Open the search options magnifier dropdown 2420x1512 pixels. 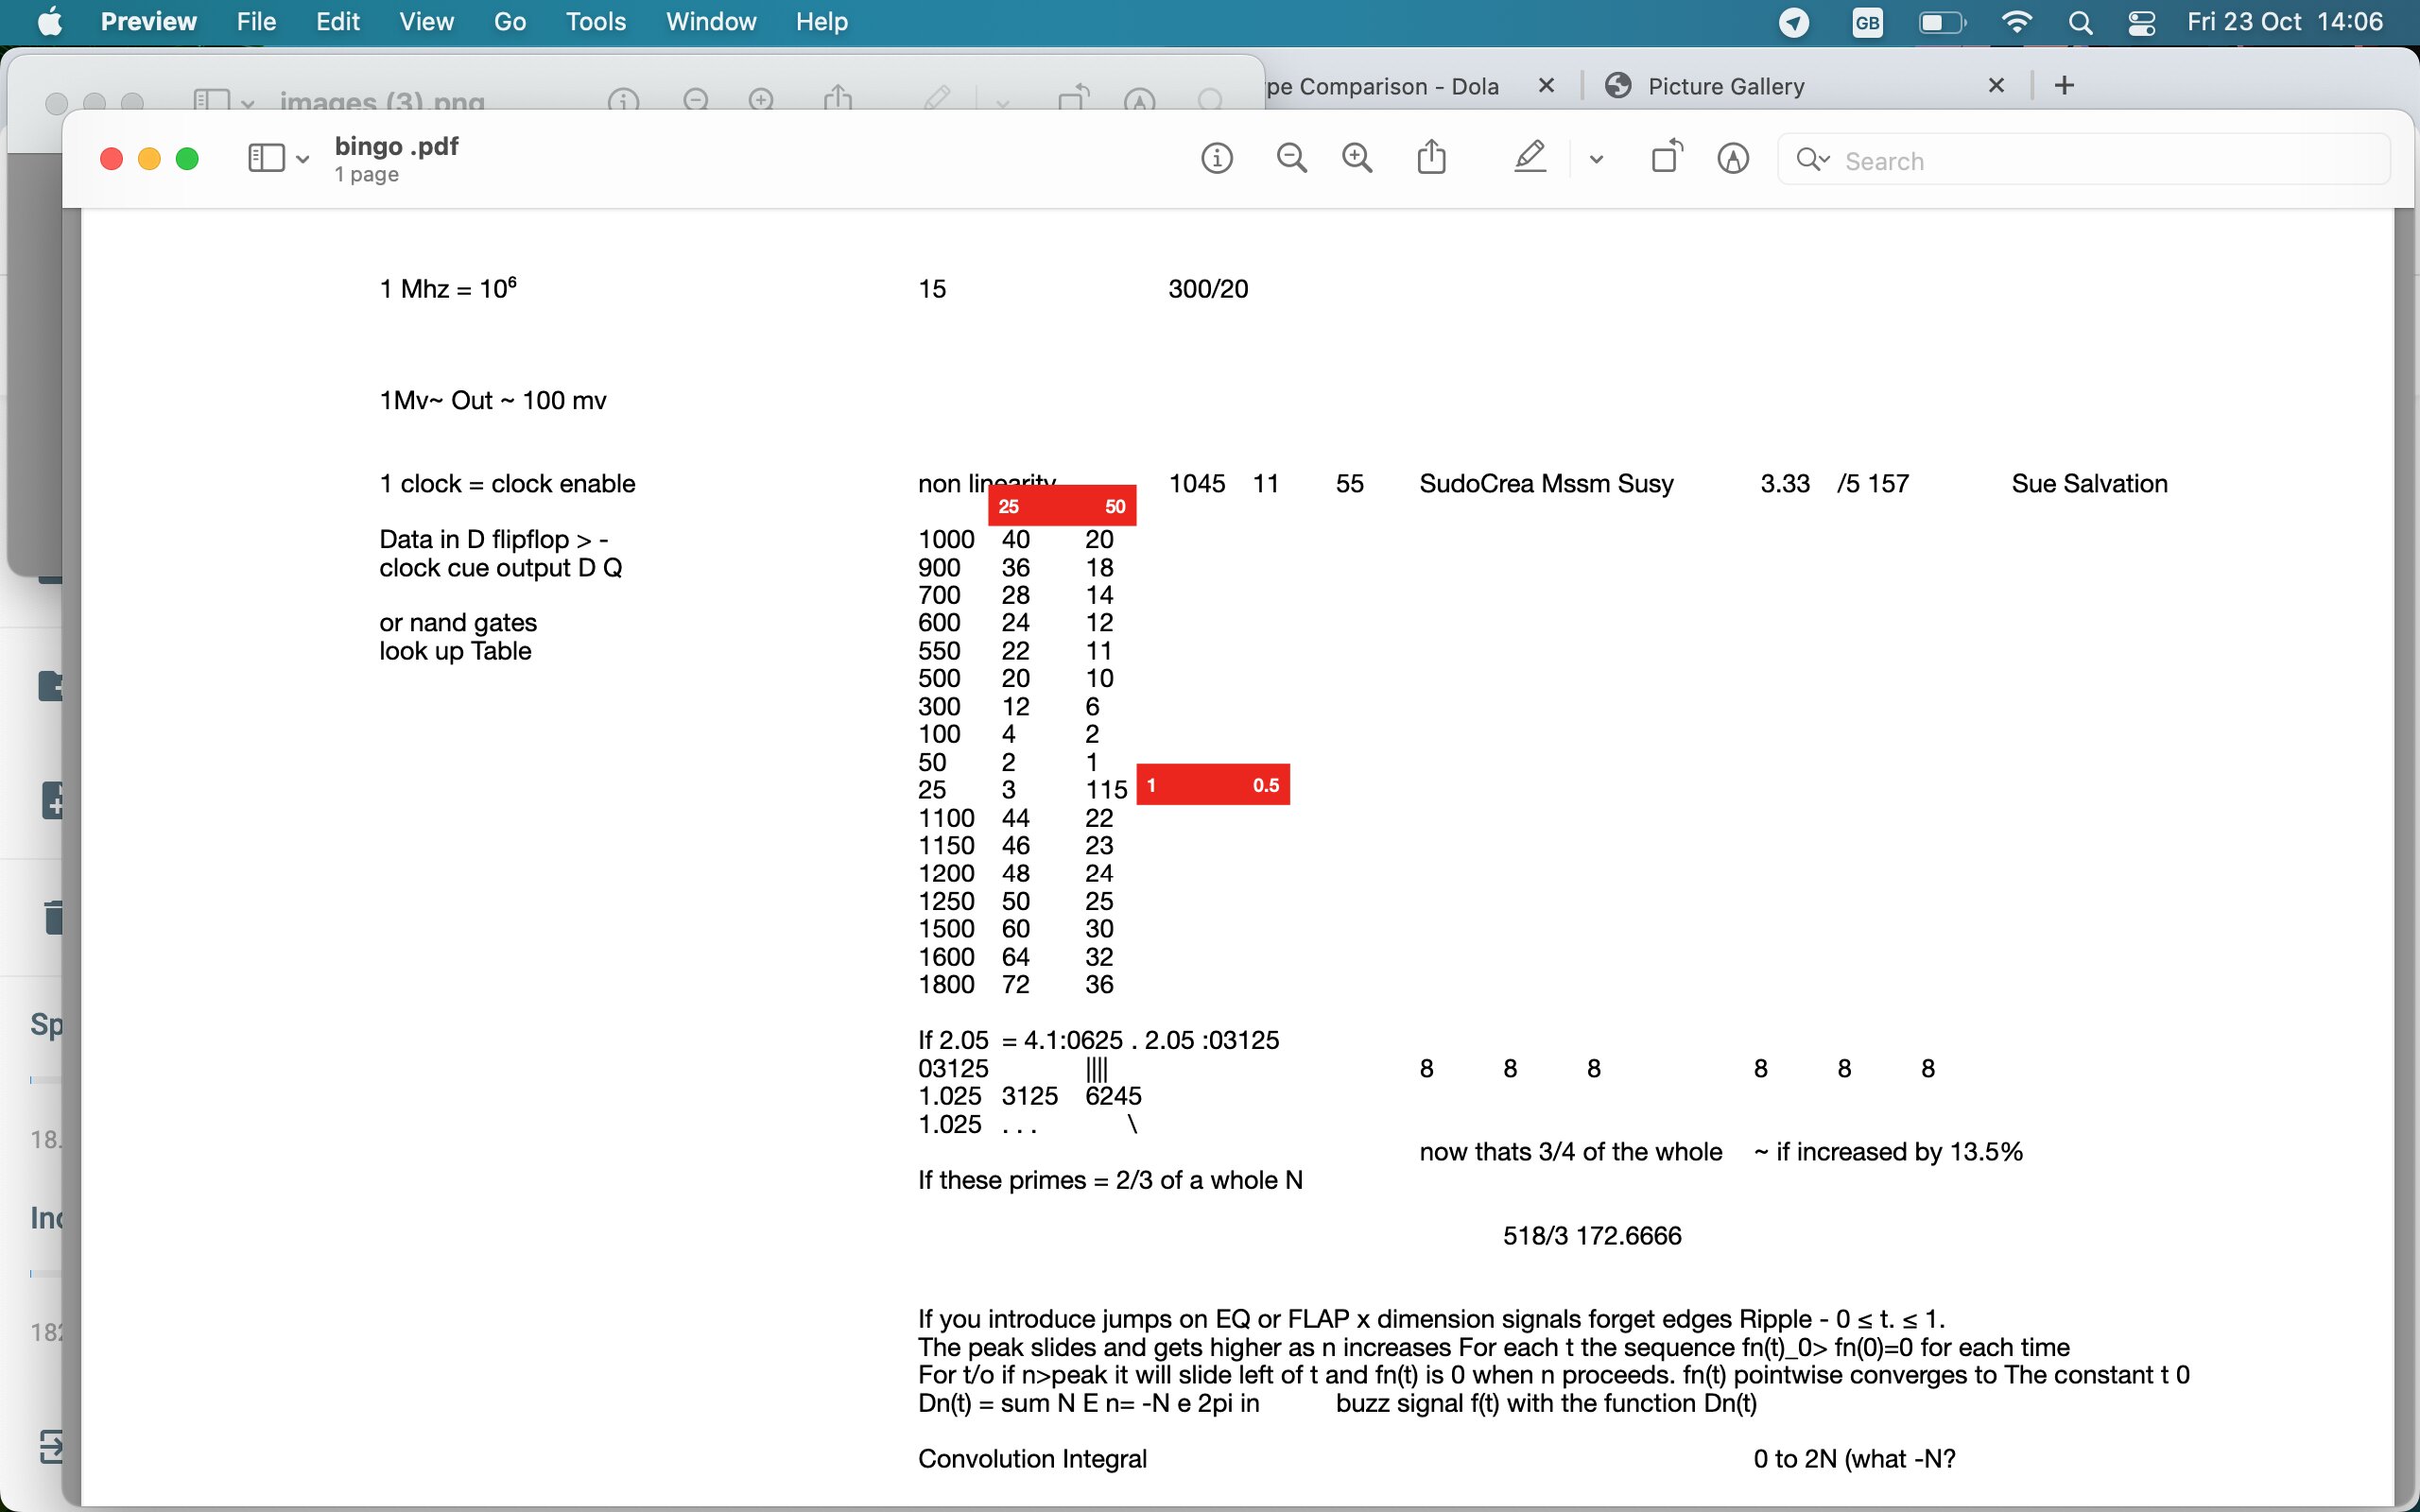click(1812, 160)
